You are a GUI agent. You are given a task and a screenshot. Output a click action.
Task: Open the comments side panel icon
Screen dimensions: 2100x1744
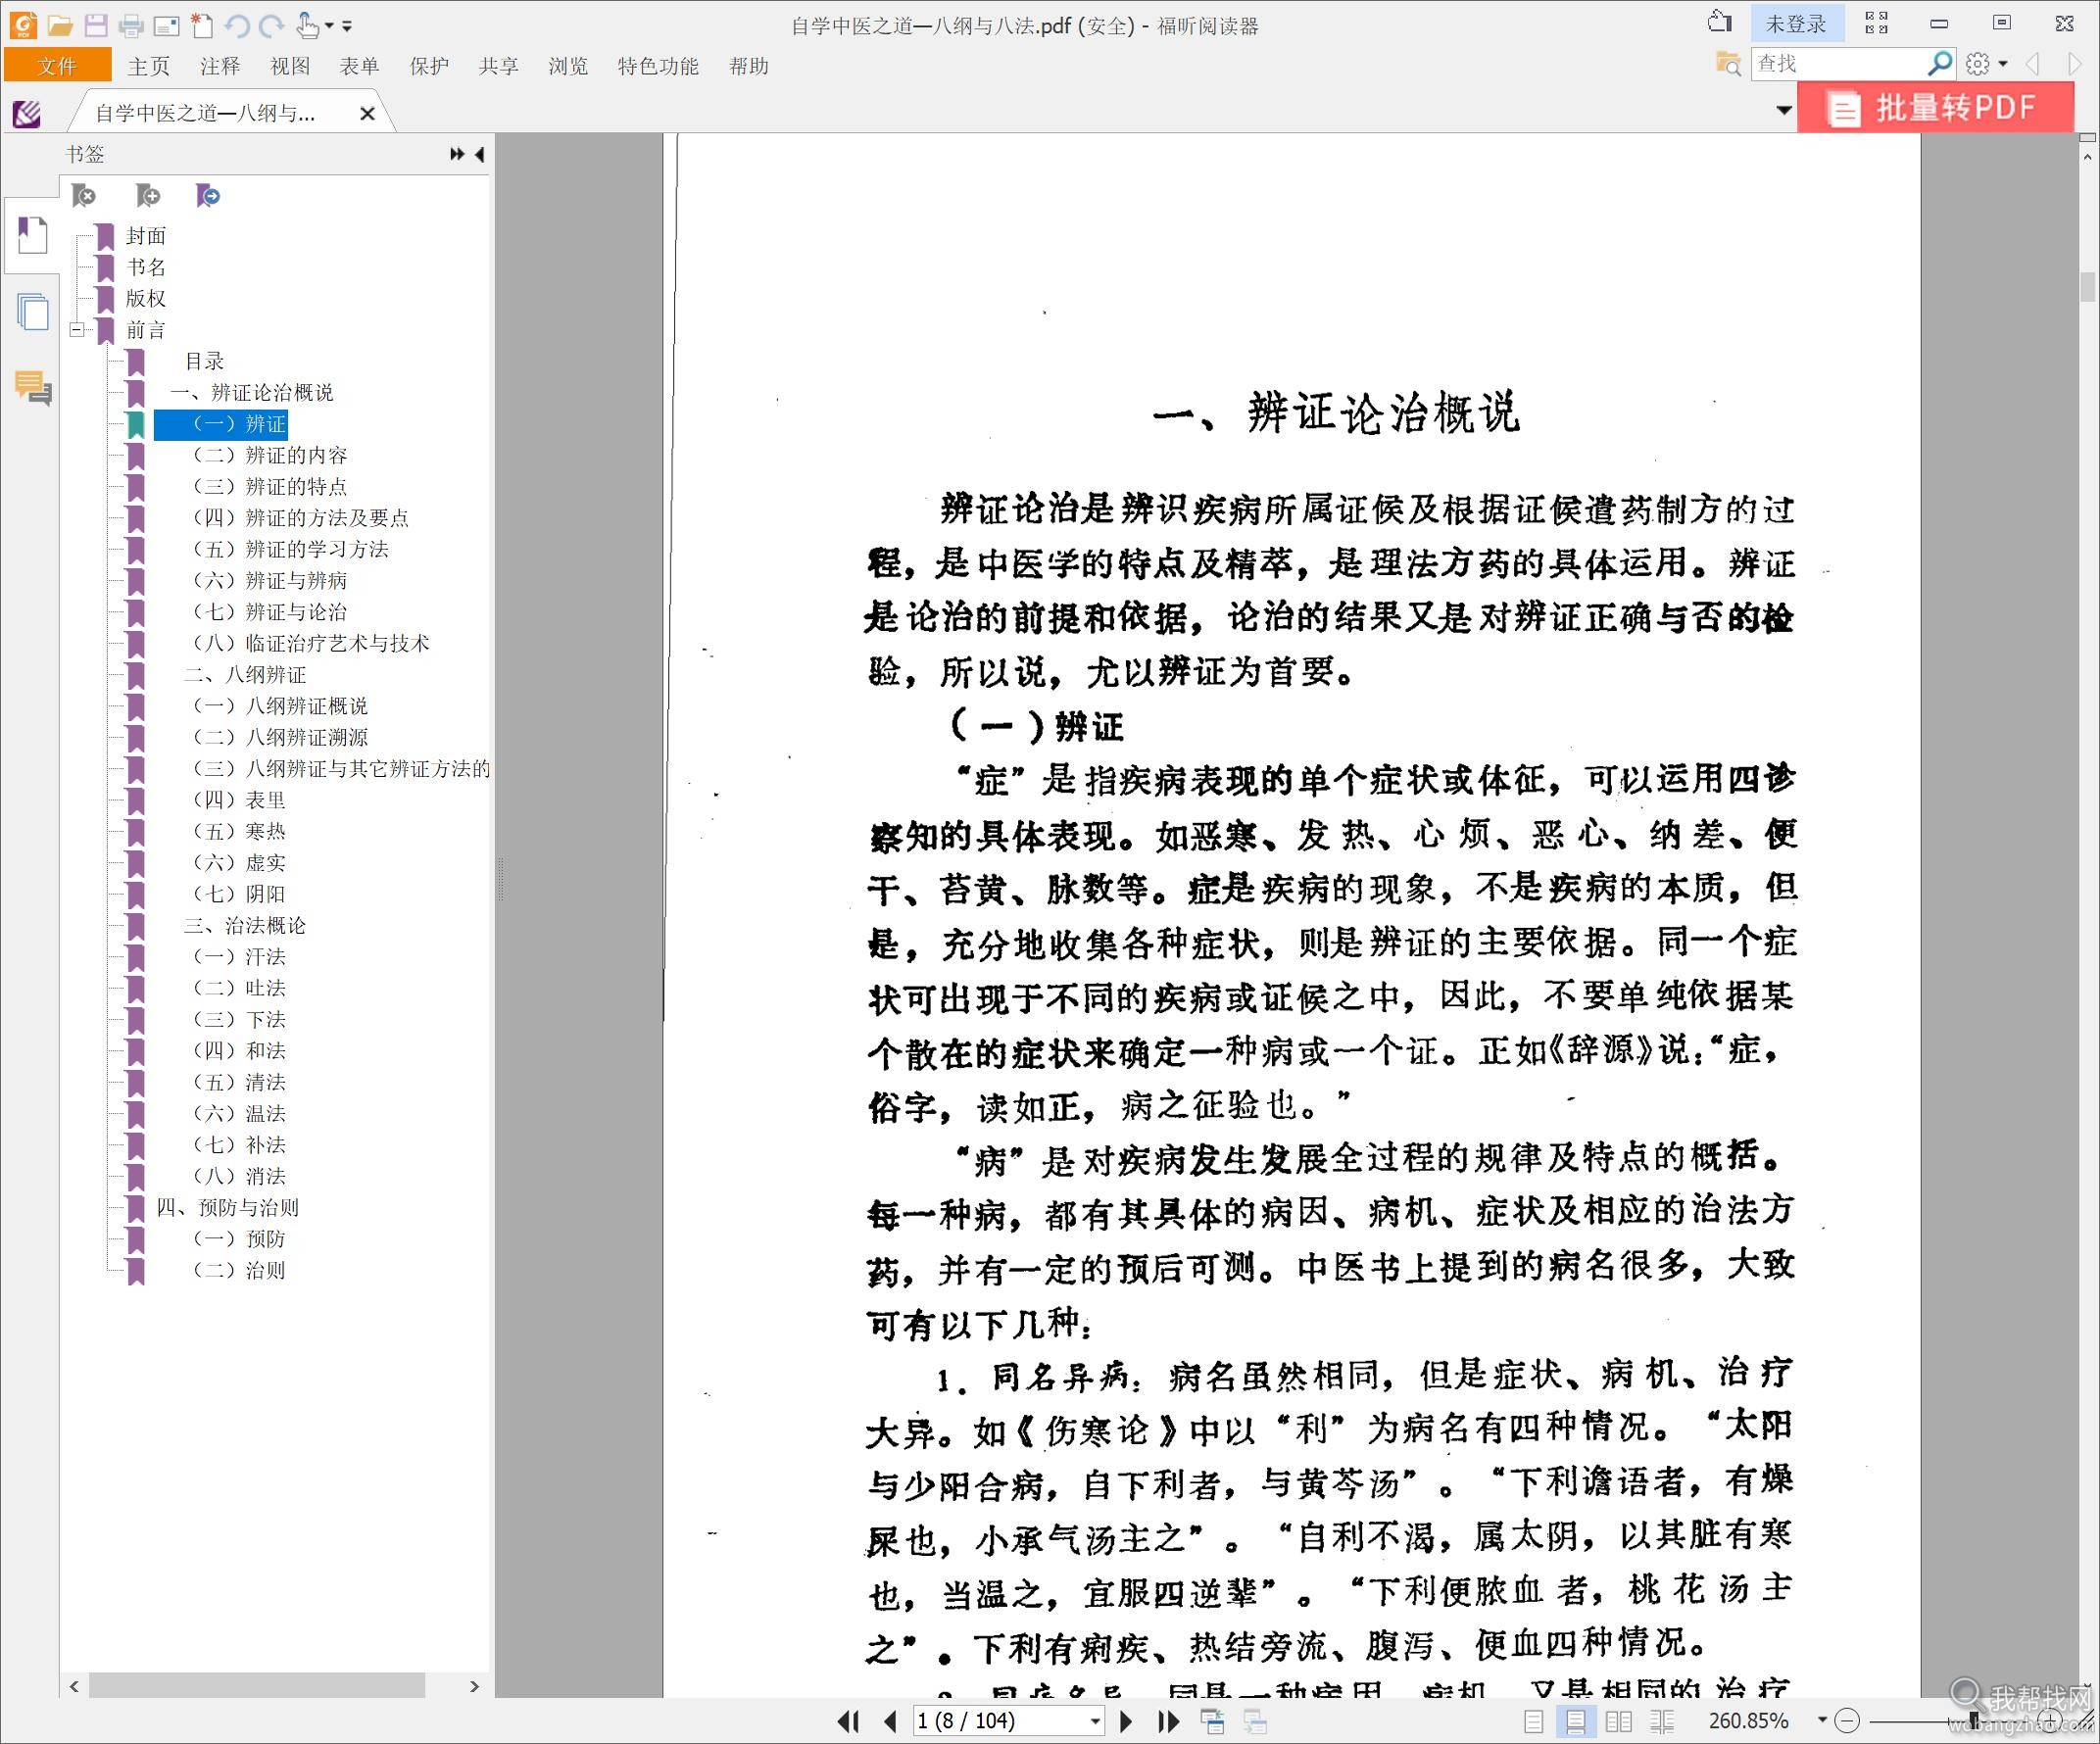coord(32,388)
